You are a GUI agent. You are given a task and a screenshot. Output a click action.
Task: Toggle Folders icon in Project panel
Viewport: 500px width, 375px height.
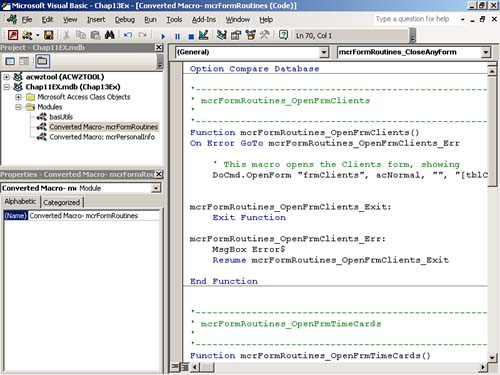42,61
